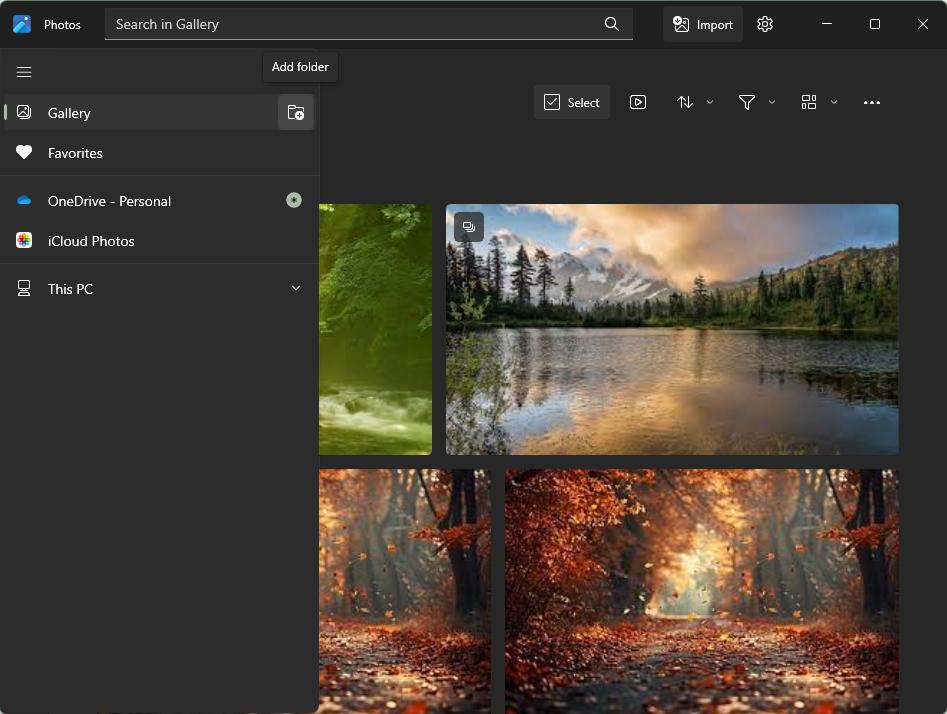Open the mountain lake photo thumbnail
The height and width of the screenshot is (714, 947).
tap(672, 330)
